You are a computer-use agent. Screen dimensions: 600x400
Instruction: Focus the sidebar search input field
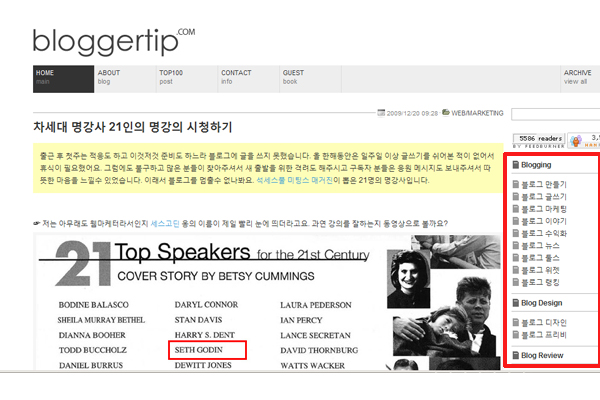point(556,114)
